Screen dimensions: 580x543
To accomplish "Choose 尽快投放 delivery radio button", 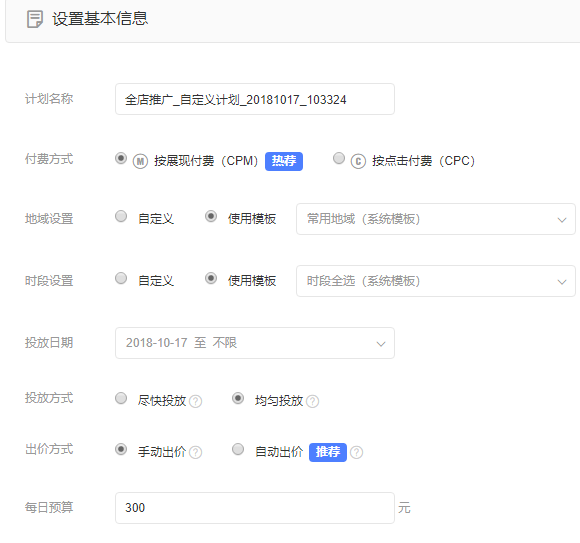I will [x=121, y=398].
